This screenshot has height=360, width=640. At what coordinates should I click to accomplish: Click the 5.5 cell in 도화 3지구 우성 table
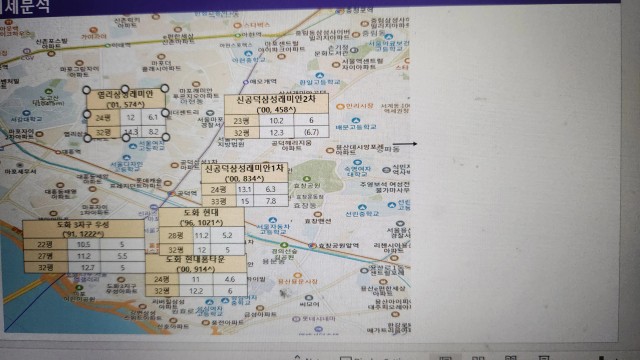pos(122,256)
